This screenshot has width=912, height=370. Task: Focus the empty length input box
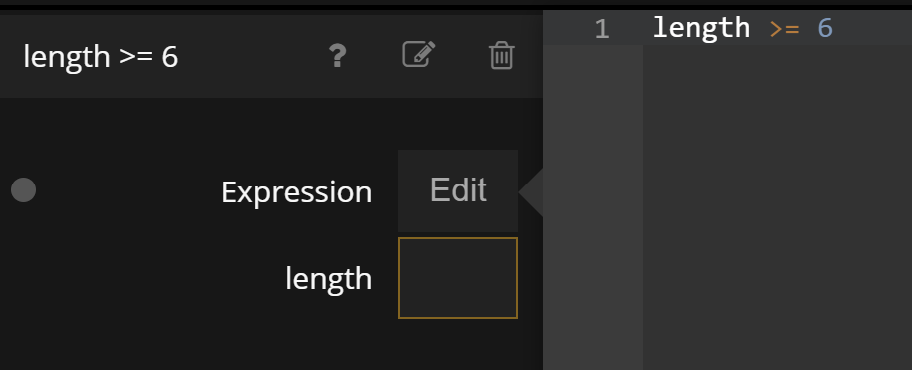pos(458,278)
